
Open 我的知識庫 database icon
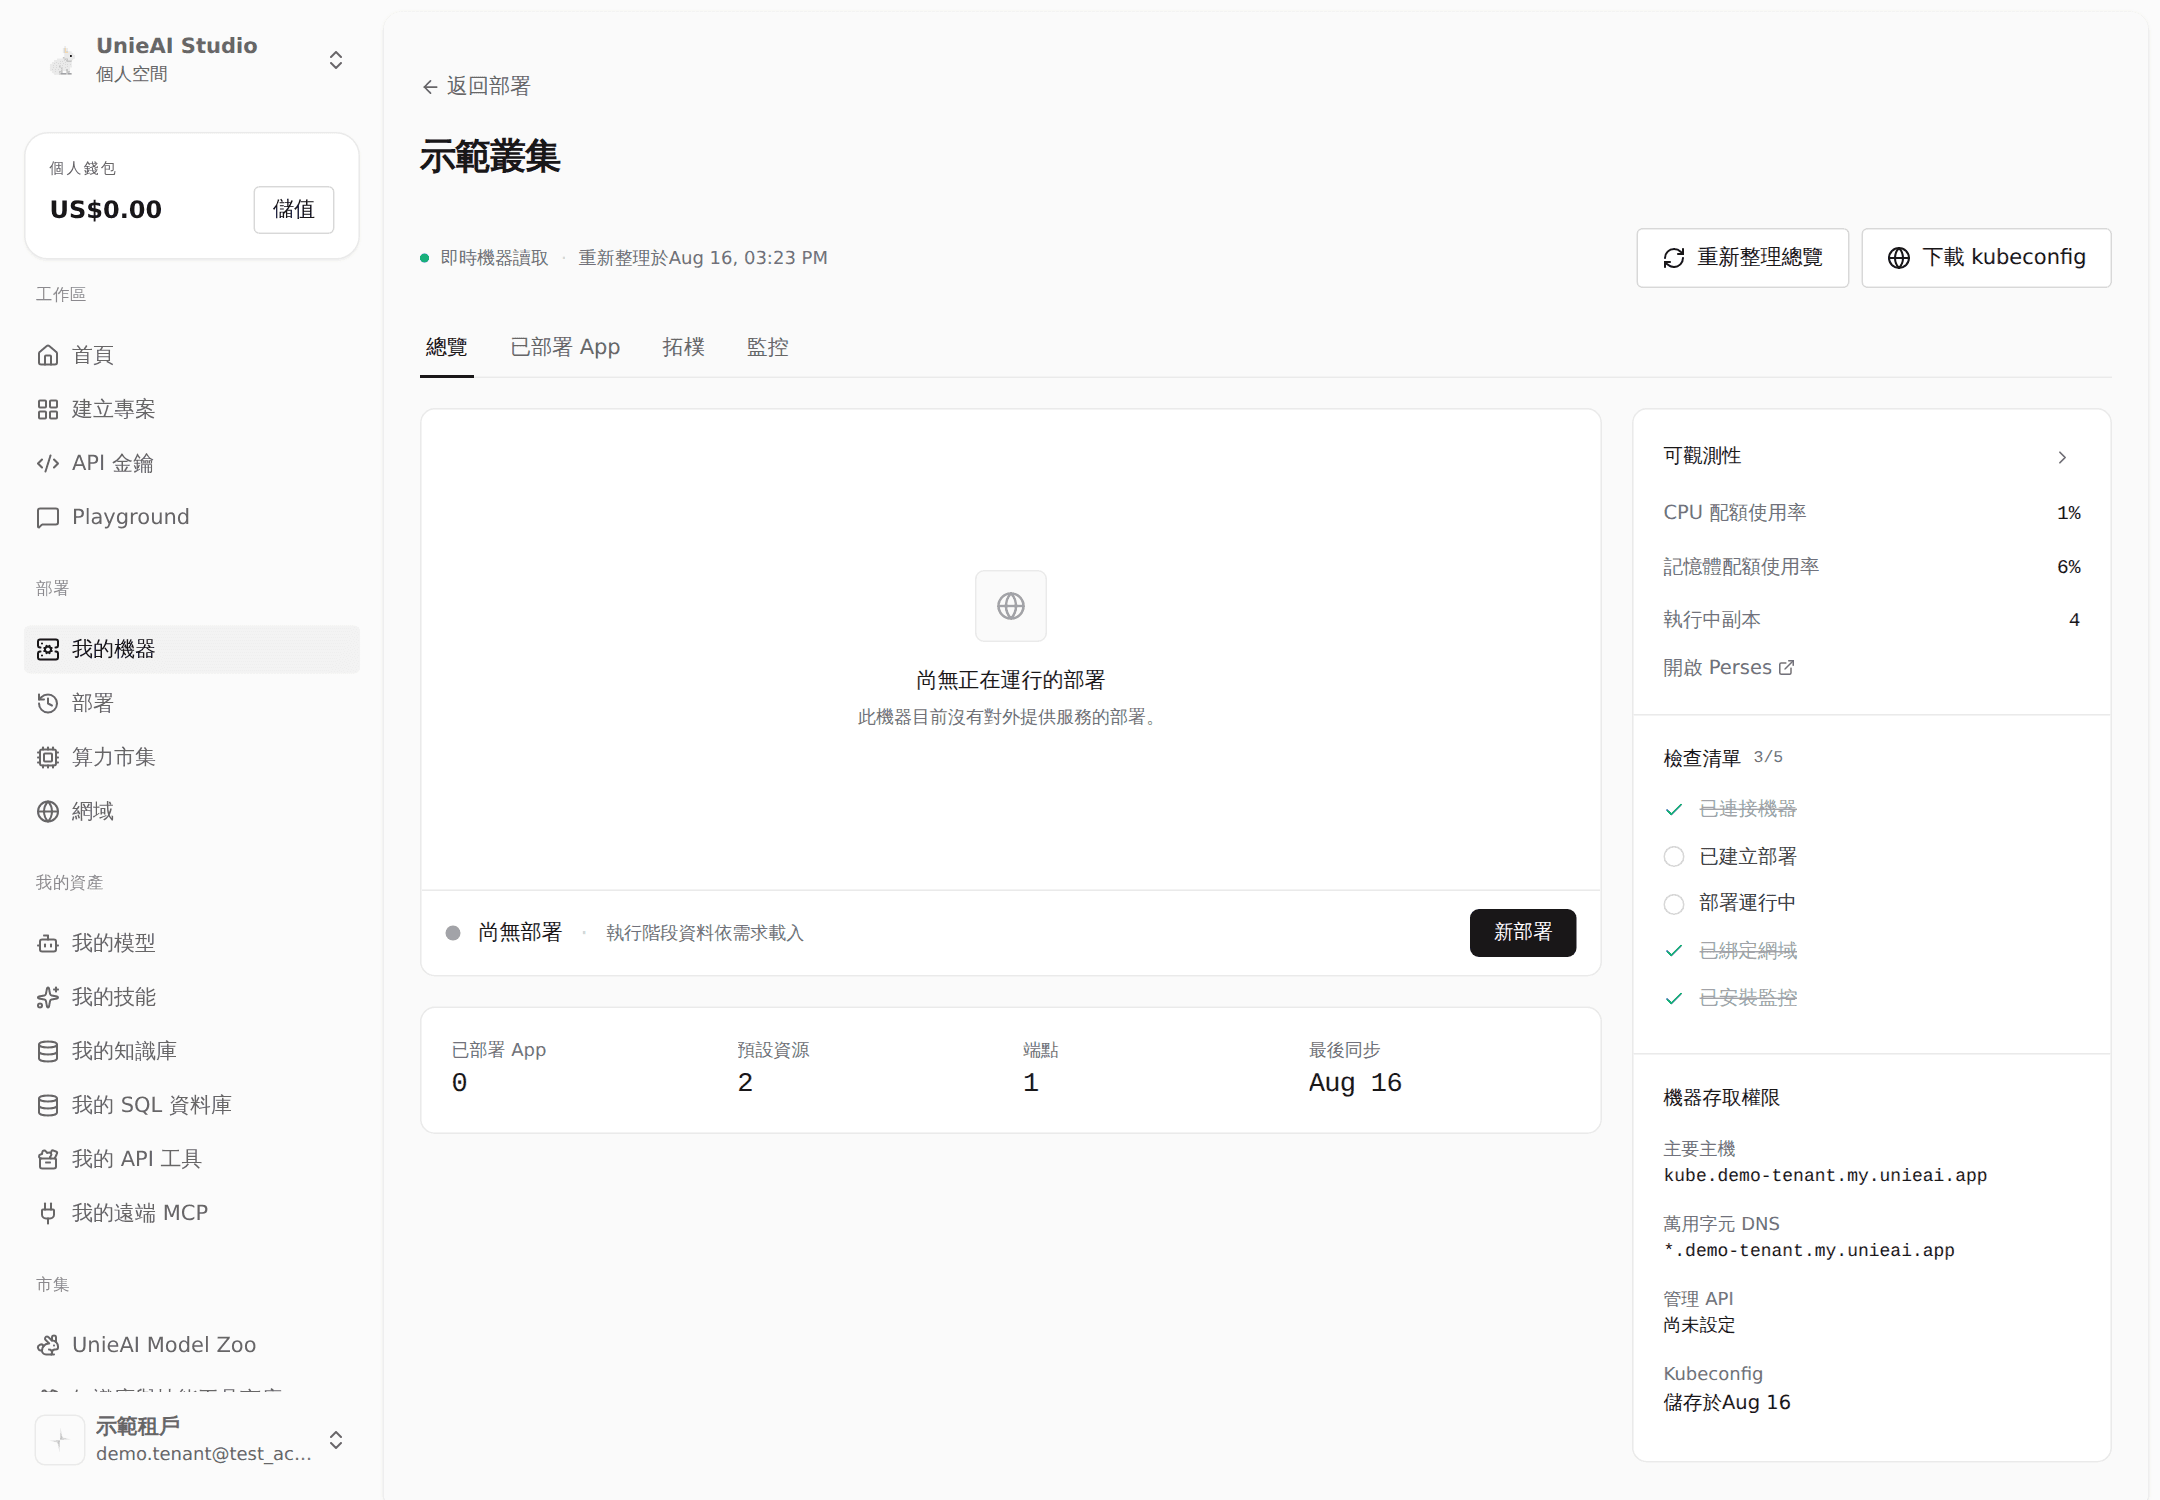click(48, 1051)
